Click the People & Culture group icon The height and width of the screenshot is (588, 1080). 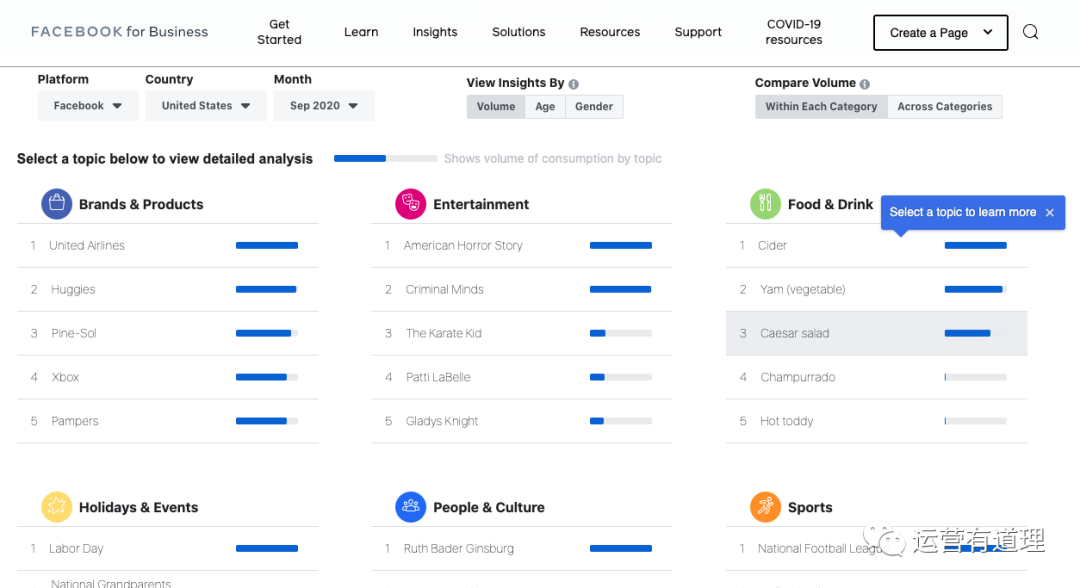[x=411, y=507]
